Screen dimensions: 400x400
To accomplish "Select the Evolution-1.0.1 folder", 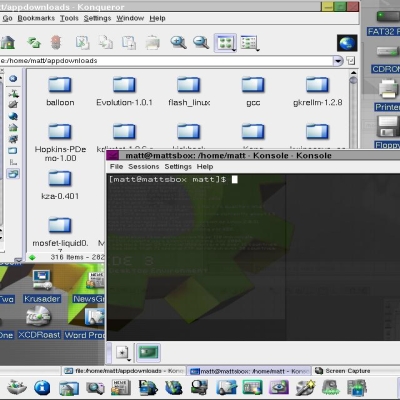I will pyautogui.click(x=124, y=92).
